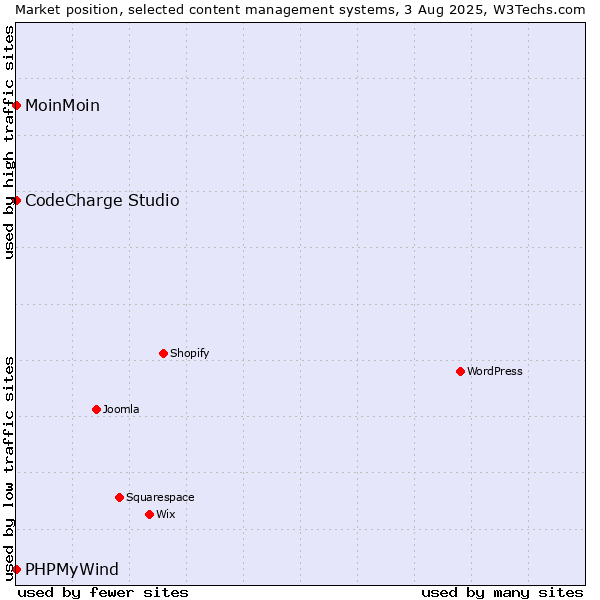This screenshot has height=600, width=600.
Task: Click the 'used by high traffic sites' axis label
Action: coord(8,142)
